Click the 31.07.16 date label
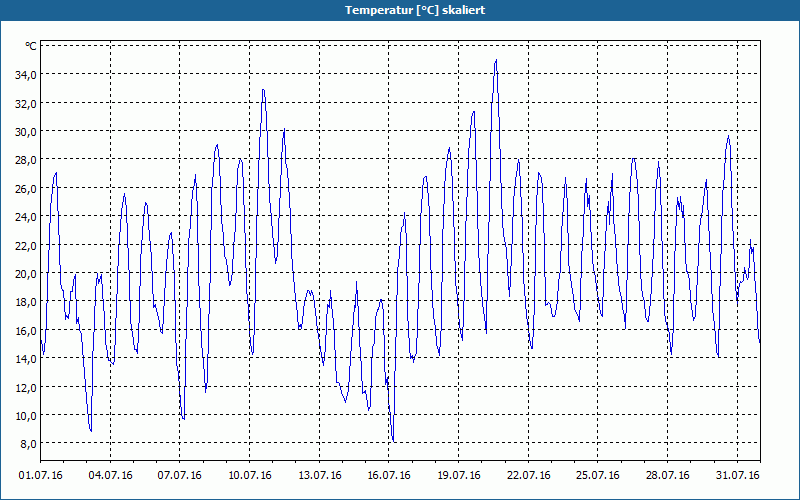The height and width of the screenshot is (500, 800). [x=737, y=476]
